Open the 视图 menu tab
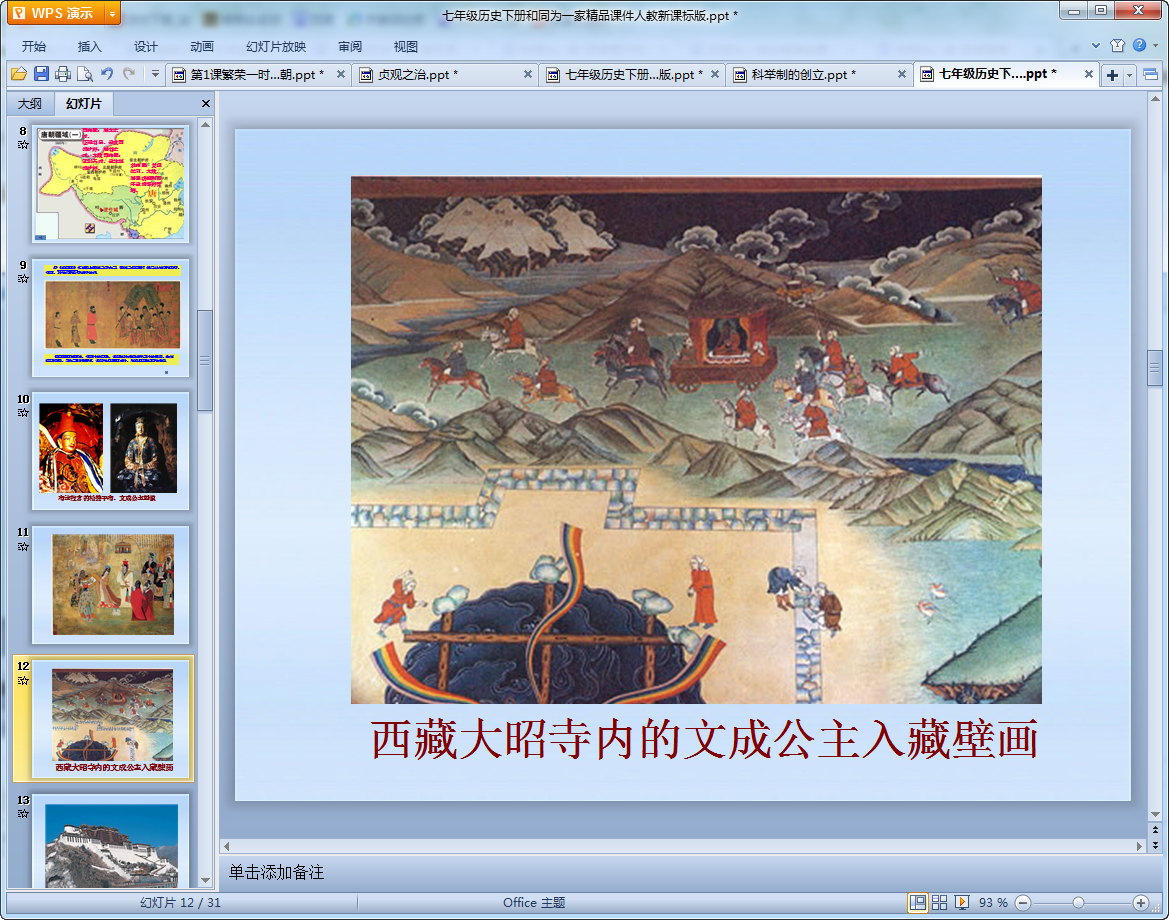Image resolution: width=1169 pixels, height=920 pixels. (406, 46)
